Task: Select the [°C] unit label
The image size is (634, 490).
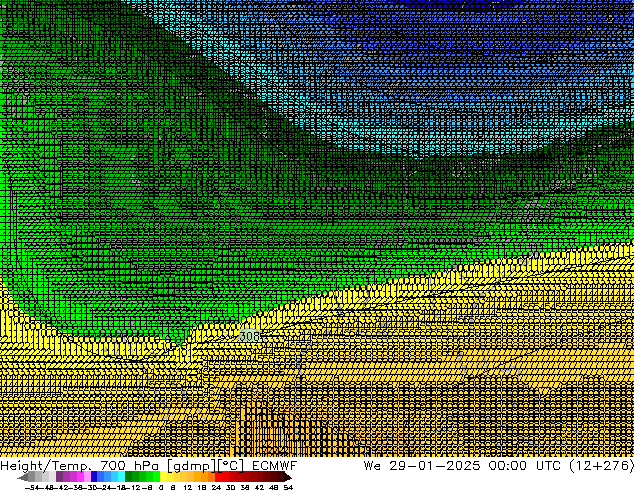Action: click(229, 466)
